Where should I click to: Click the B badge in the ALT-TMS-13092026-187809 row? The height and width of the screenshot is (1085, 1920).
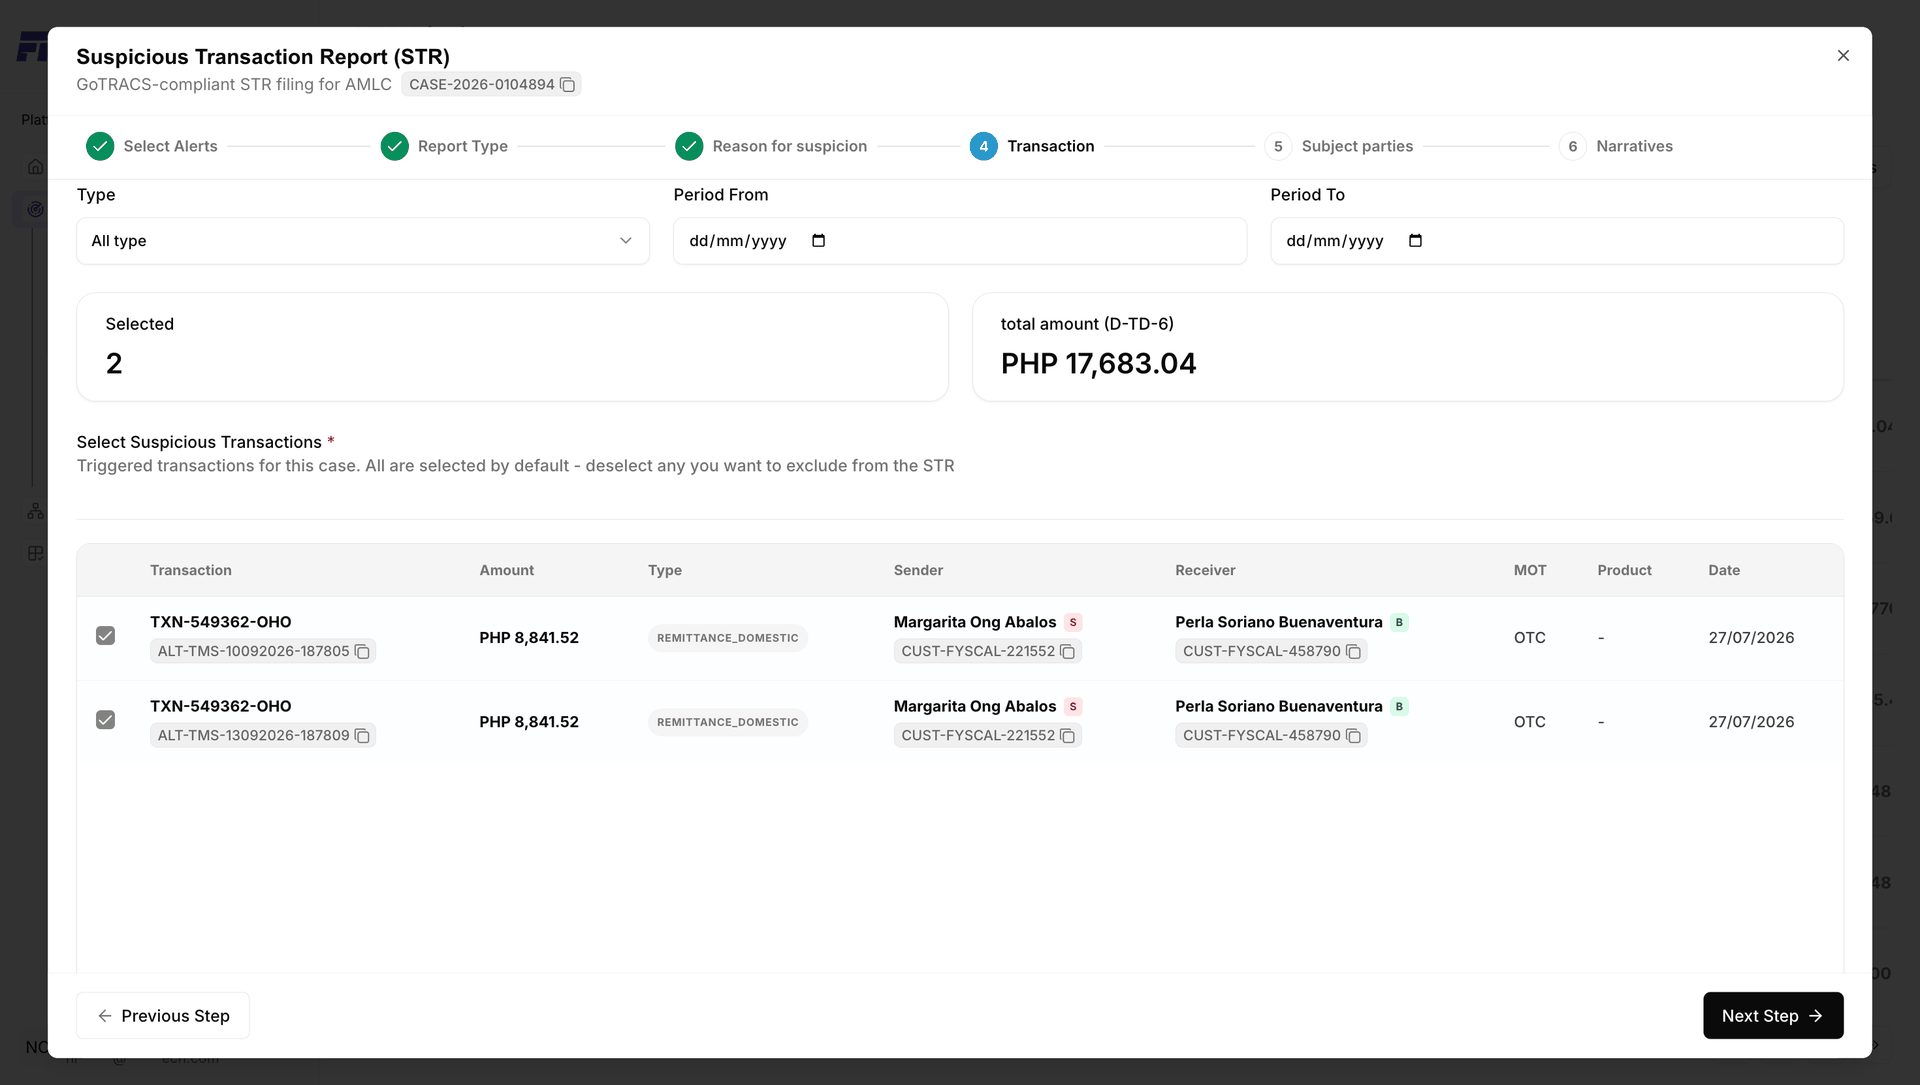1399,706
